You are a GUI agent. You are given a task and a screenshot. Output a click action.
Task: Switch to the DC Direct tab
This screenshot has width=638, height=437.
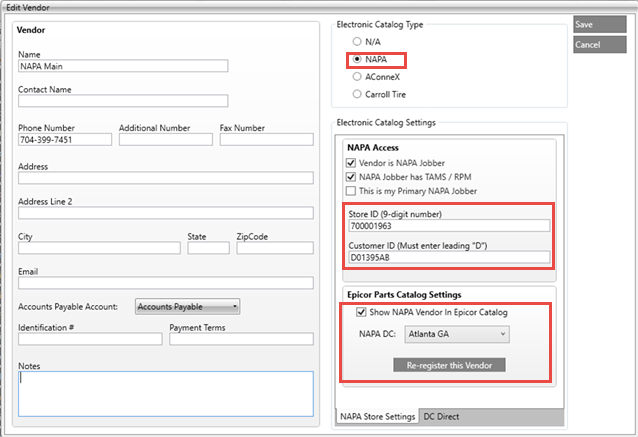tap(441, 417)
